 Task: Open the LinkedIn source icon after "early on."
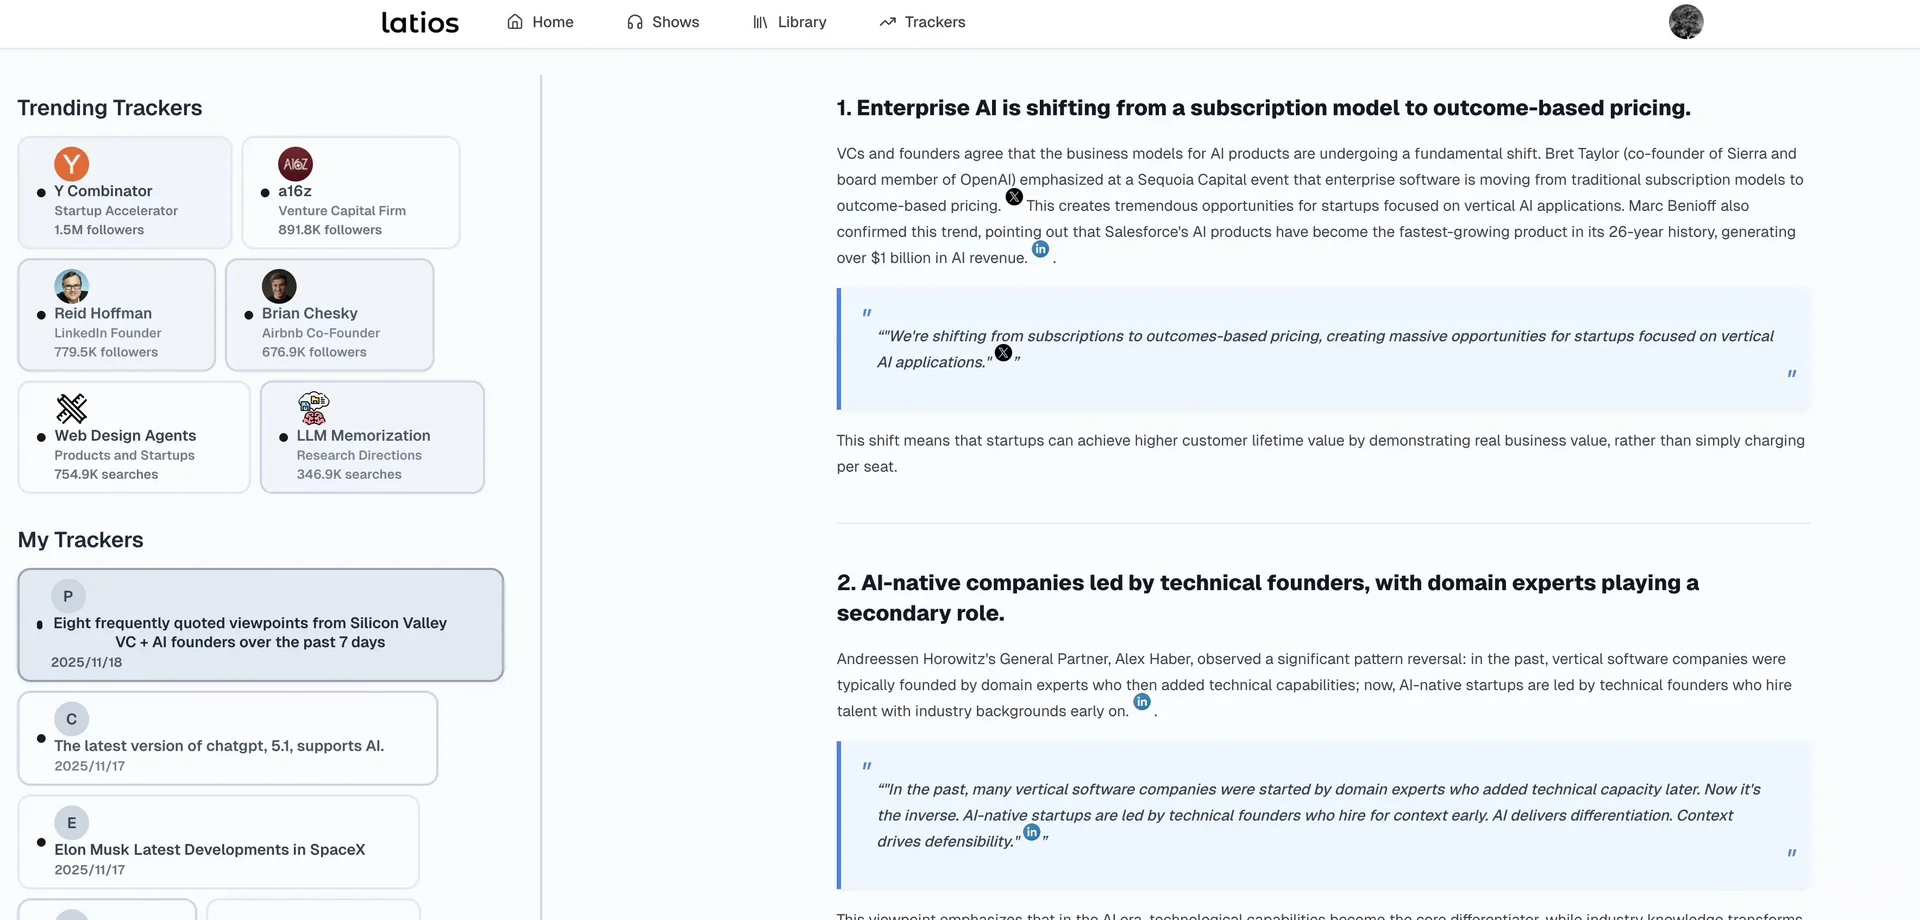click(x=1142, y=702)
